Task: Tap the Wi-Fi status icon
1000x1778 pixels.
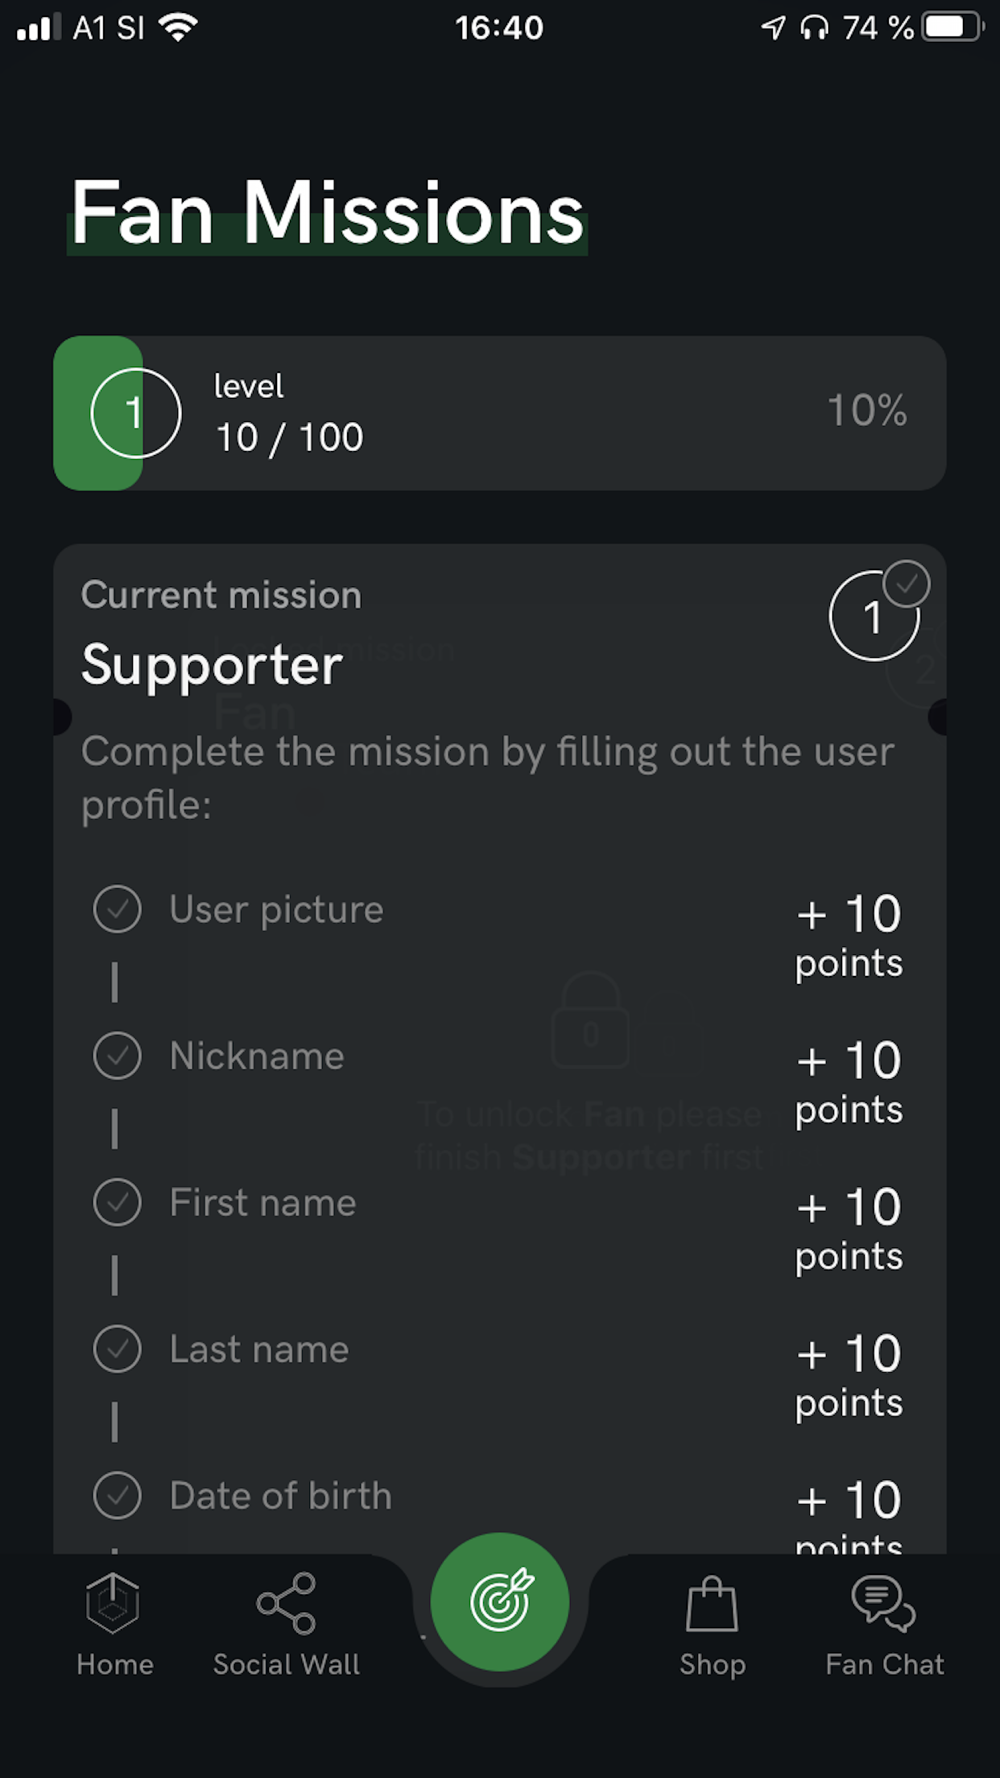Action: 178,27
